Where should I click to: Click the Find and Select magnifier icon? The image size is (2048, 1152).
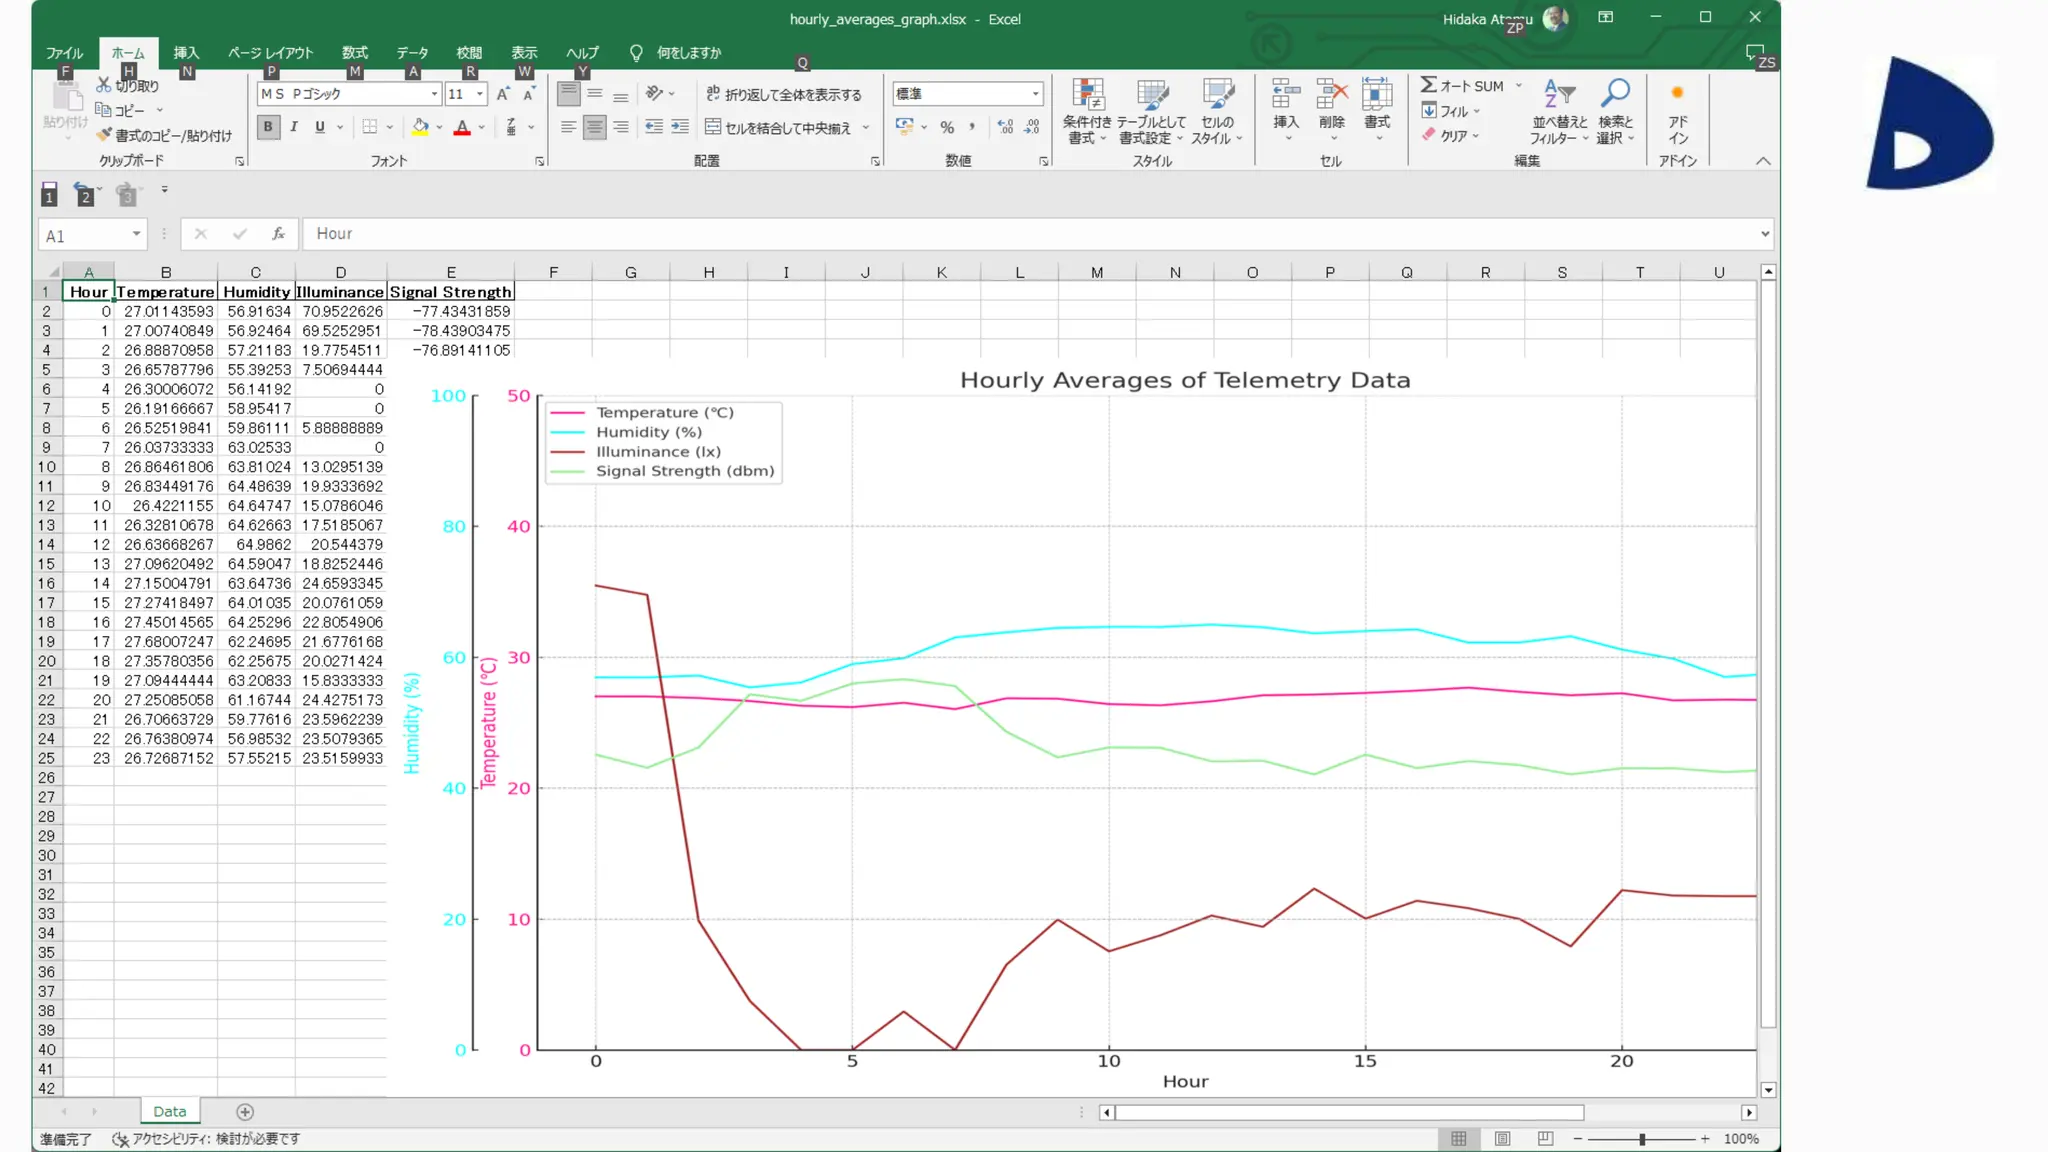click(1615, 94)
